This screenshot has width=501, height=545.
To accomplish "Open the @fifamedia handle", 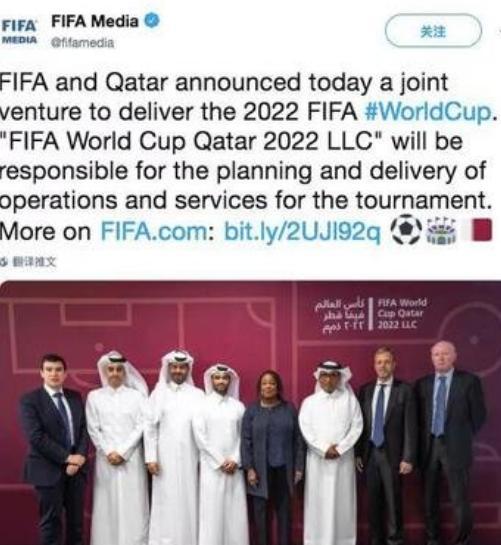I will pos(82,43).
